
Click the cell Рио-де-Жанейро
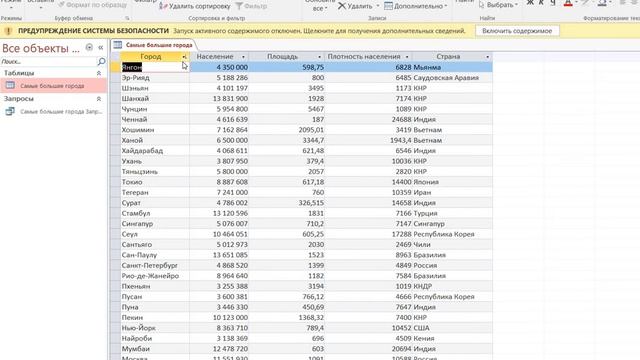(x=155, y=276)
